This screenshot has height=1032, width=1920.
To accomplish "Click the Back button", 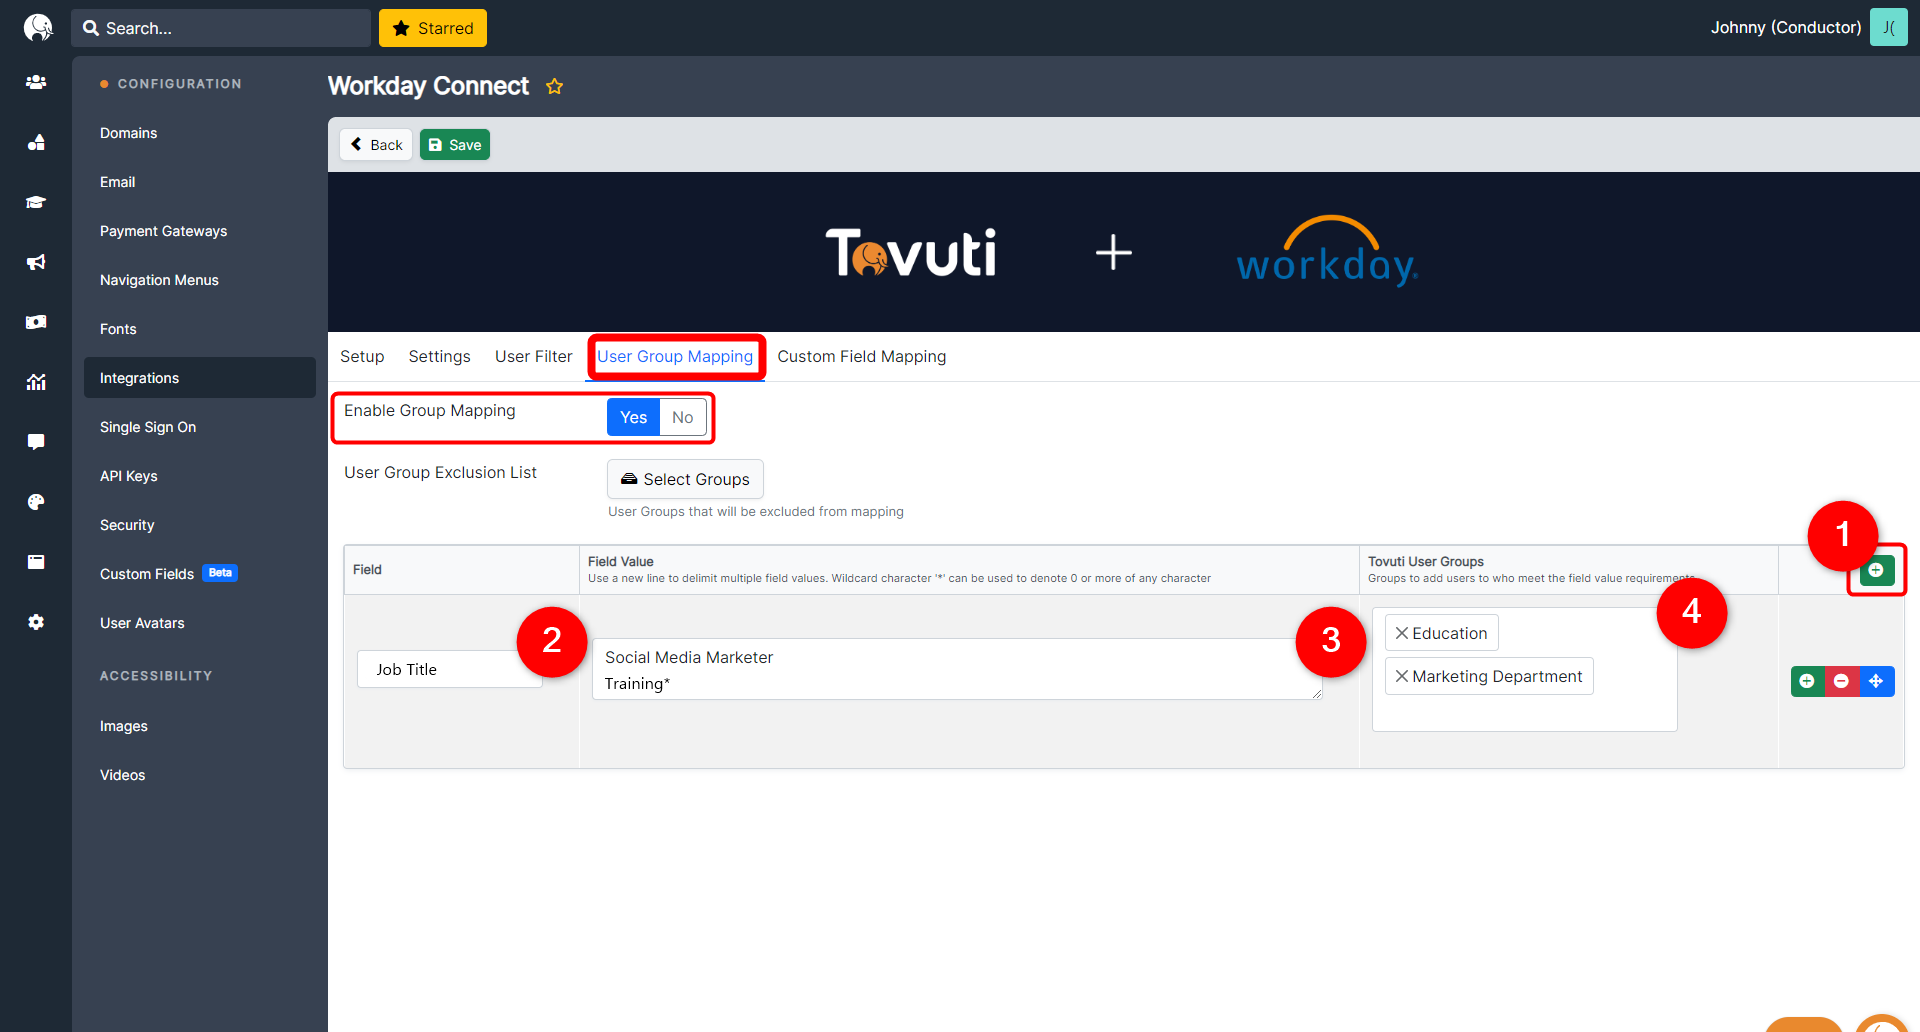I will coord(376,145).
